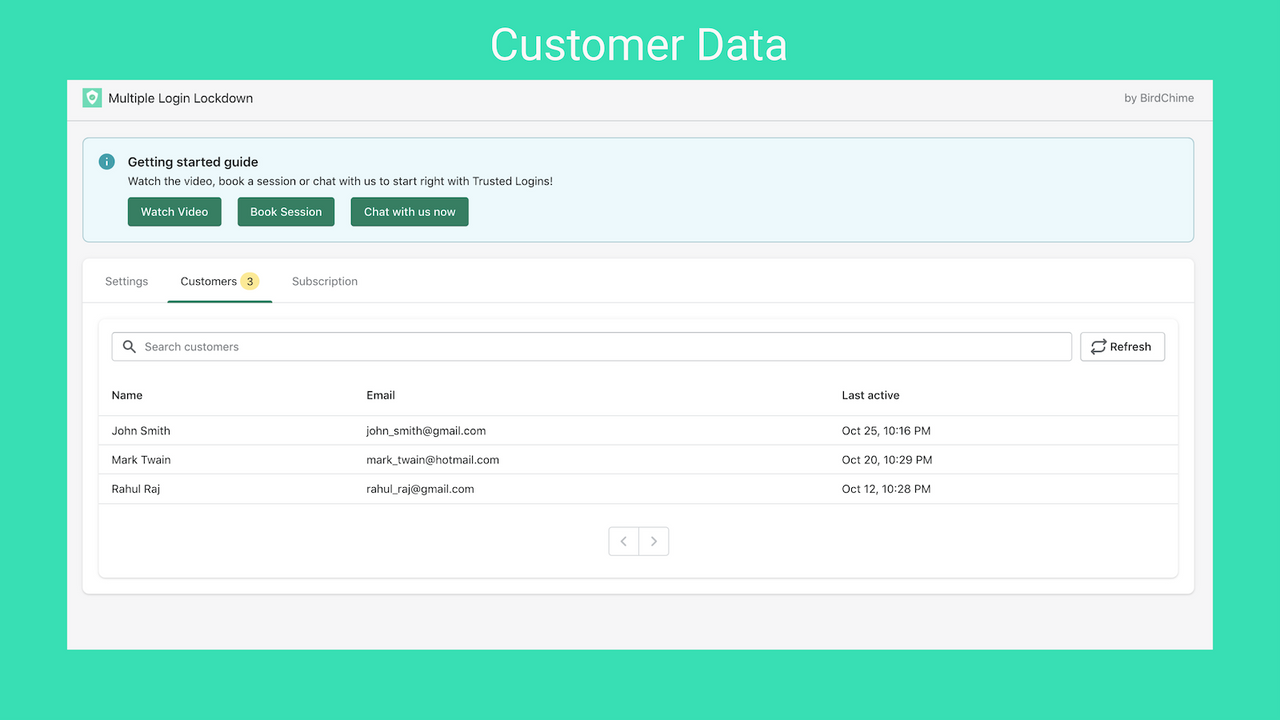Click the Refresh button
The height and width of the screenshot is (720, 1280).
tap(1122, 346)
